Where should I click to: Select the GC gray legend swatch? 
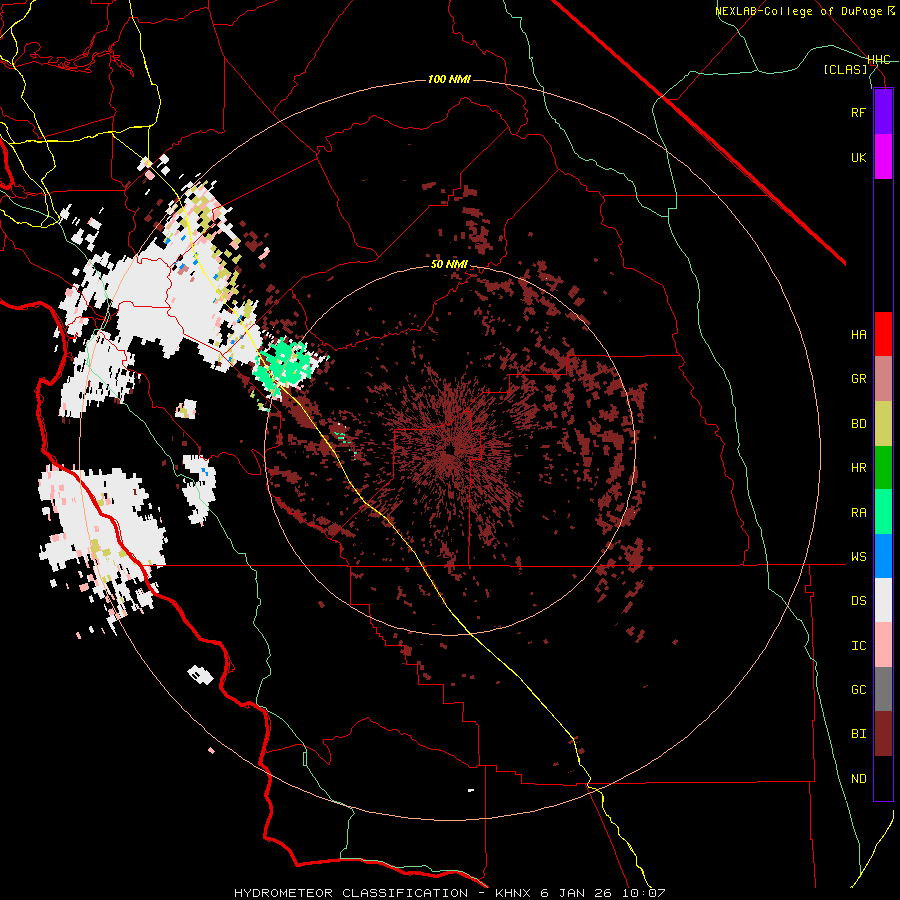883,689
